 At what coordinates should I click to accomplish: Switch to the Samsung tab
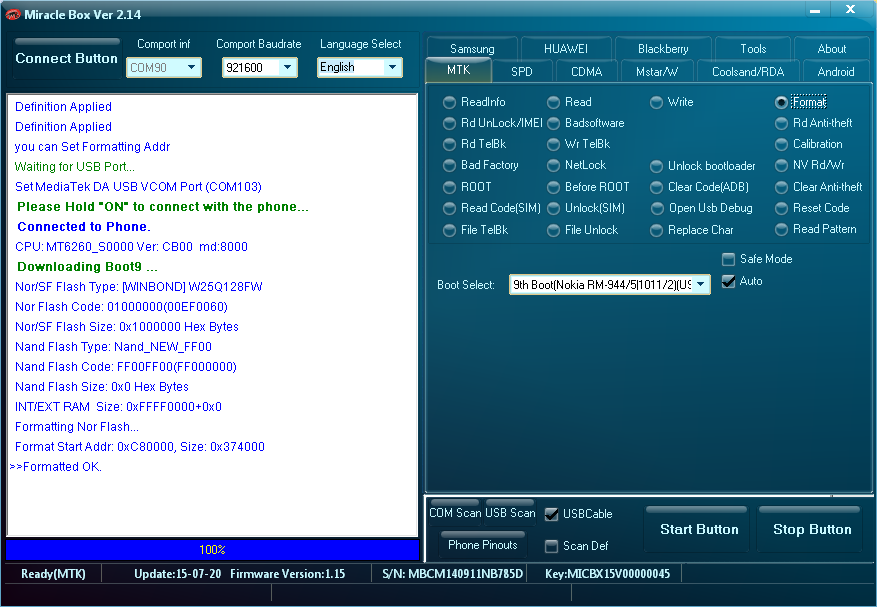coord(472,49)
